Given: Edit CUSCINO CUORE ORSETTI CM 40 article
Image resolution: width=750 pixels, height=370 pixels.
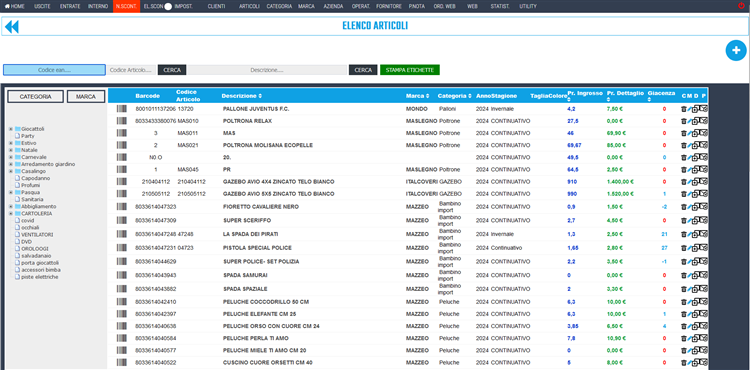Looking at the screenshot, I should (690, 363).
